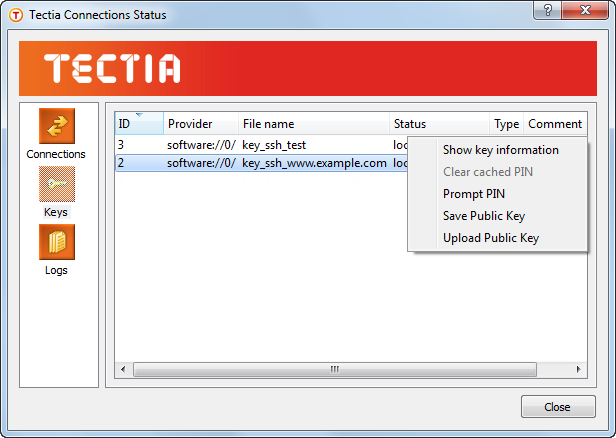Select the Keys sidebar icon
This screenshot has width=616, height=438.
(57, 184)
